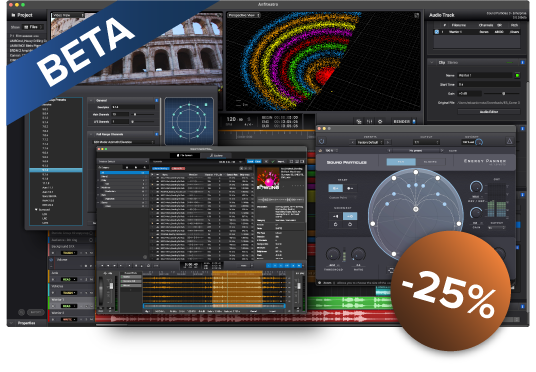Click the Energy Panner power bypass icon

321,141
